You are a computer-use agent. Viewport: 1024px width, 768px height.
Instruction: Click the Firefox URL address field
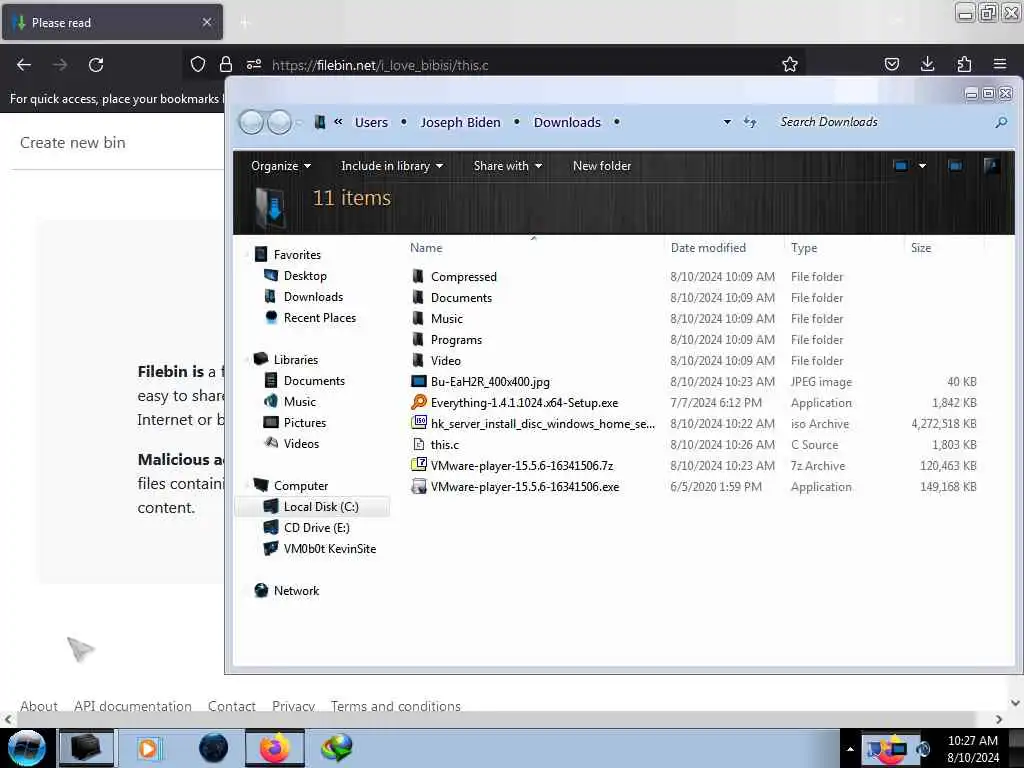516,65
